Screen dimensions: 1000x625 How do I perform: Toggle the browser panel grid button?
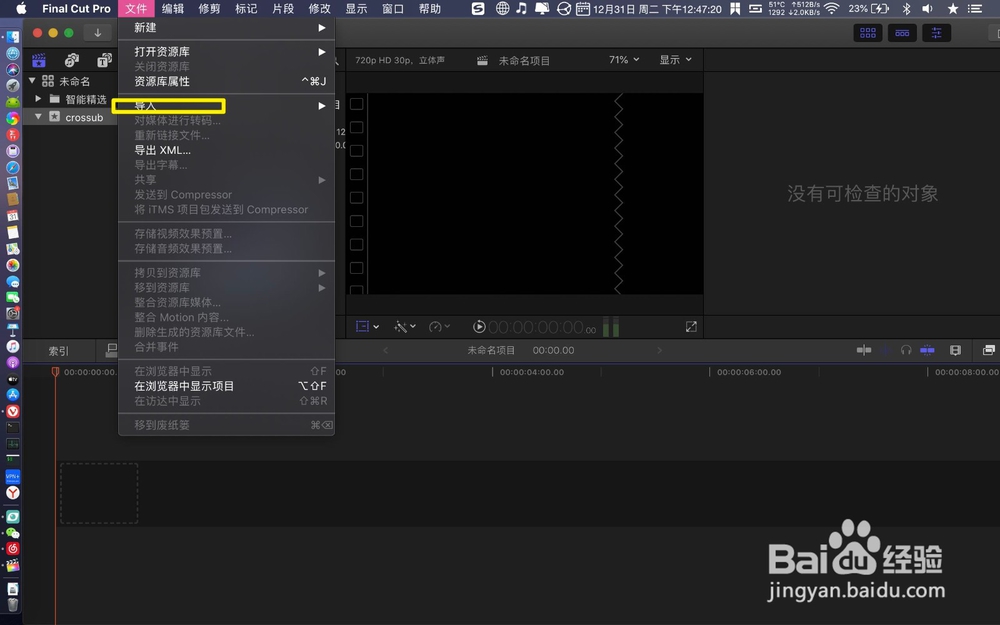click(868, 33)
